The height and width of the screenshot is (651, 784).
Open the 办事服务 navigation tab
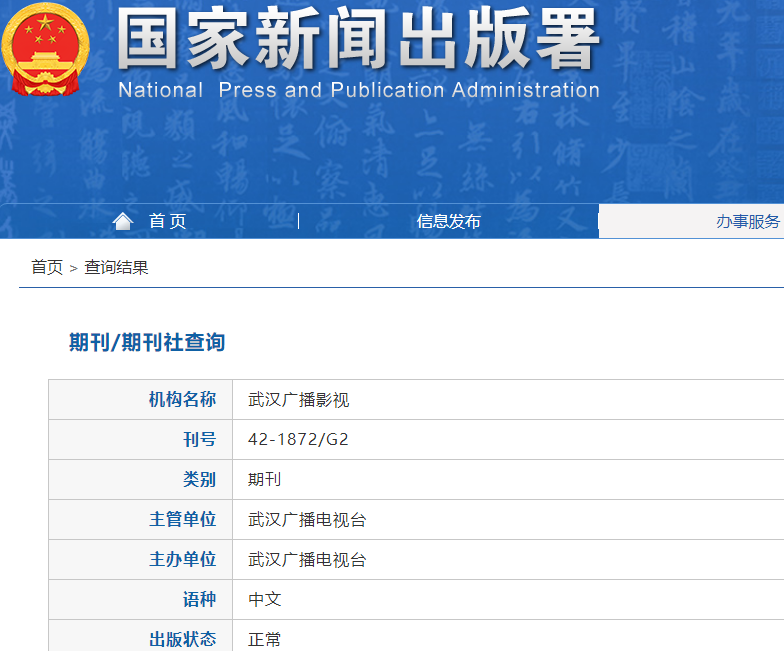tap(747, 222)
